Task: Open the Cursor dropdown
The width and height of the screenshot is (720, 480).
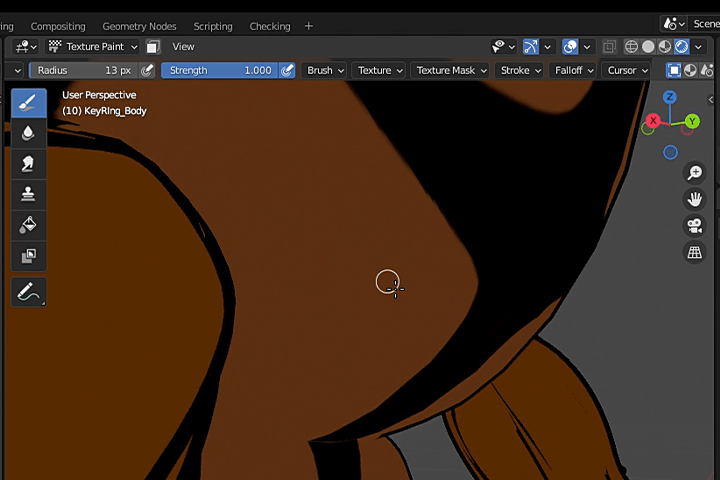Action: point(627,70)
